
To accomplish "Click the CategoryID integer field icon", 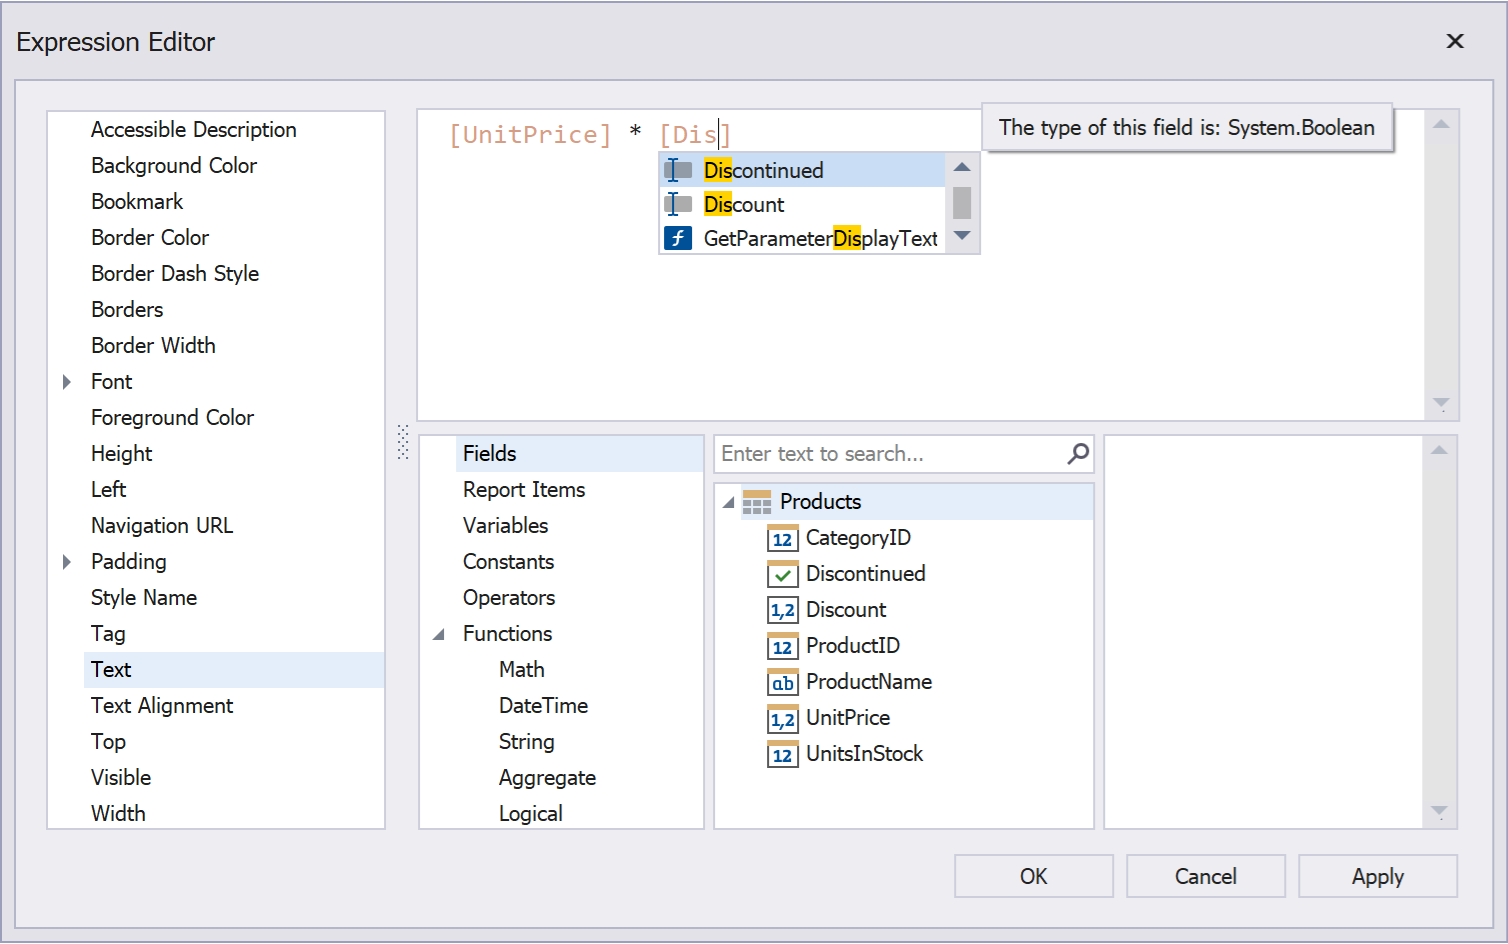I will [x=782, y=538].
